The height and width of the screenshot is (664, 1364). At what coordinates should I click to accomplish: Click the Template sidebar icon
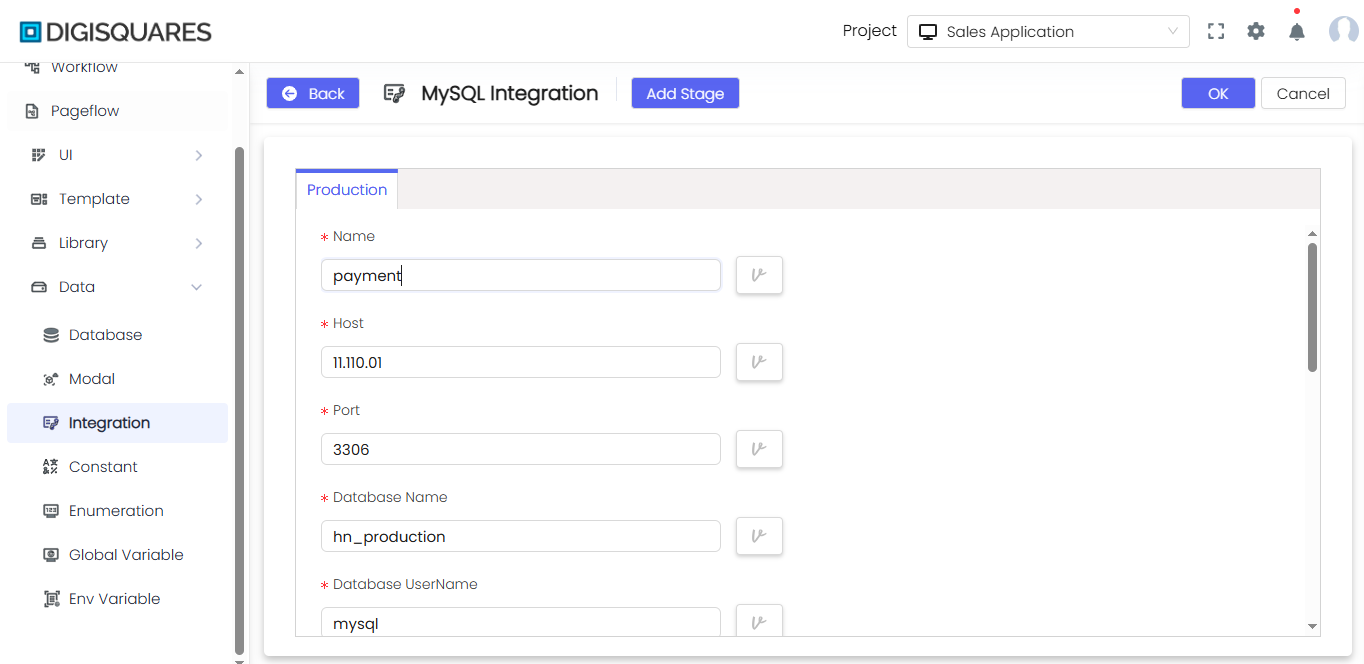tap(39, 199)
